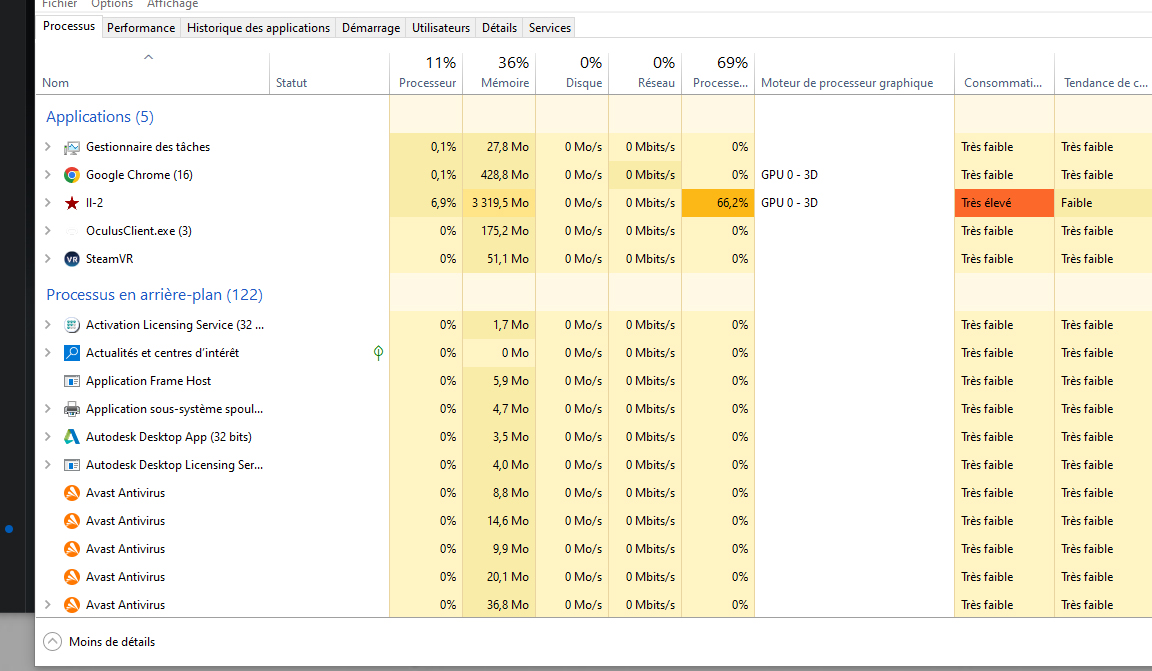Screen dimensions: 1152x671
Task: Click the Avast icon on the 36,8 Mo row
Action: pyautogui.click(x=71, y=604)
